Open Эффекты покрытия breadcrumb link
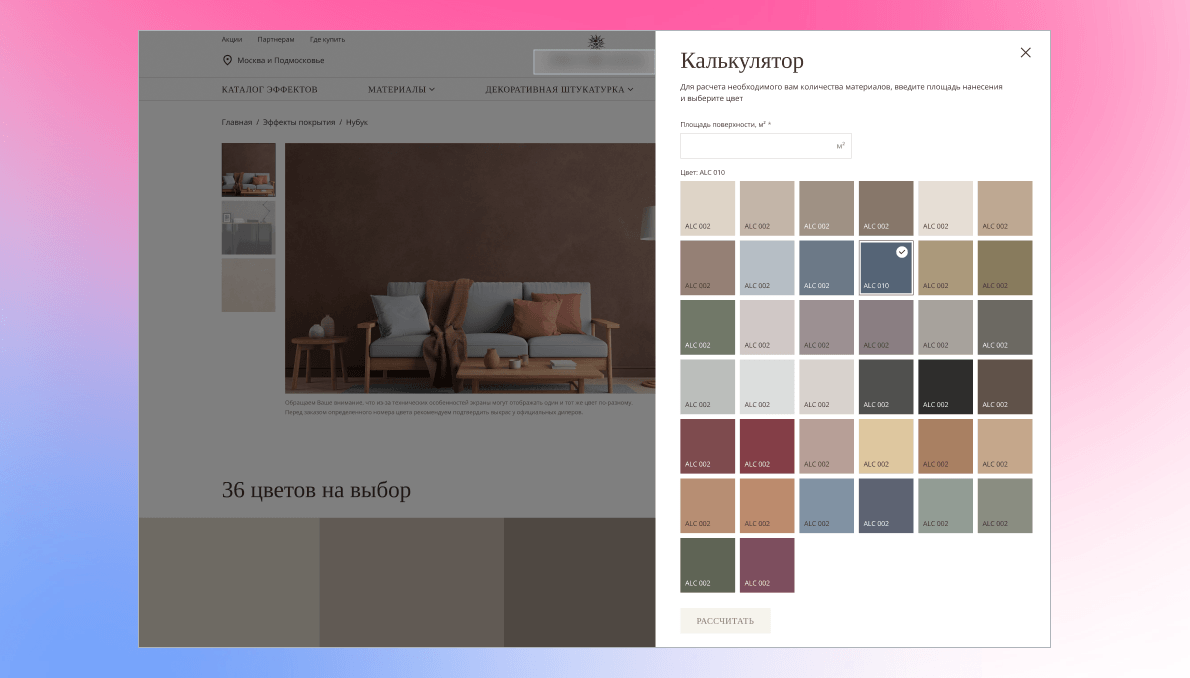1190x678 pixels. (x=299, y=122)
